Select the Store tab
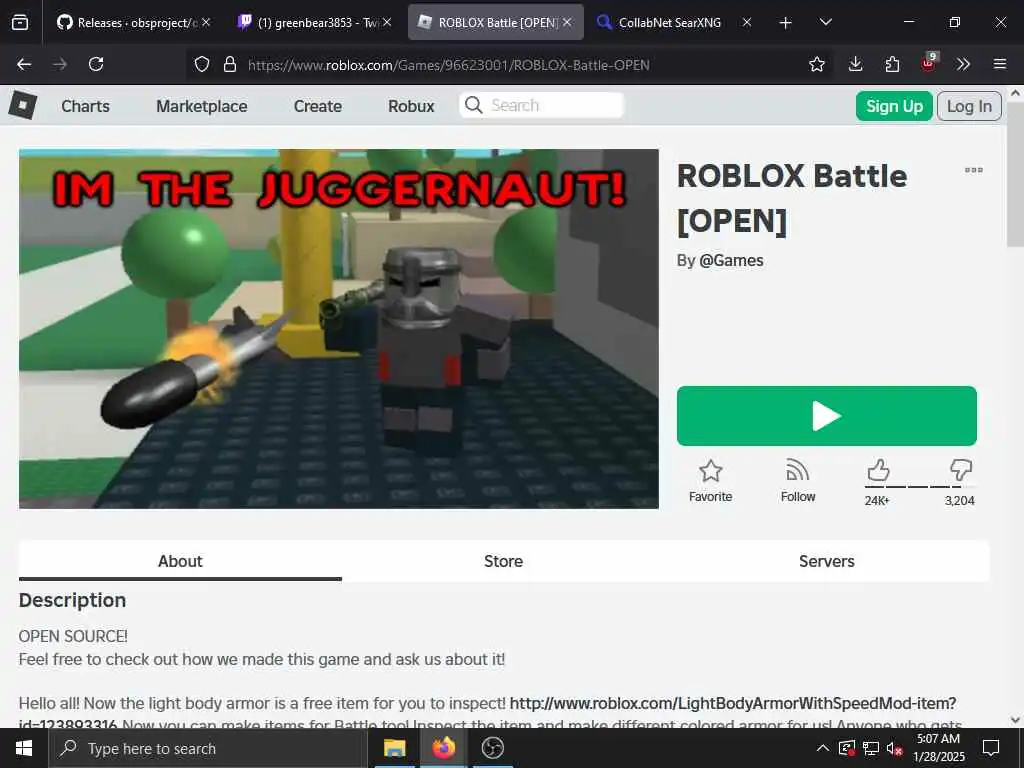 coord(504,561)
